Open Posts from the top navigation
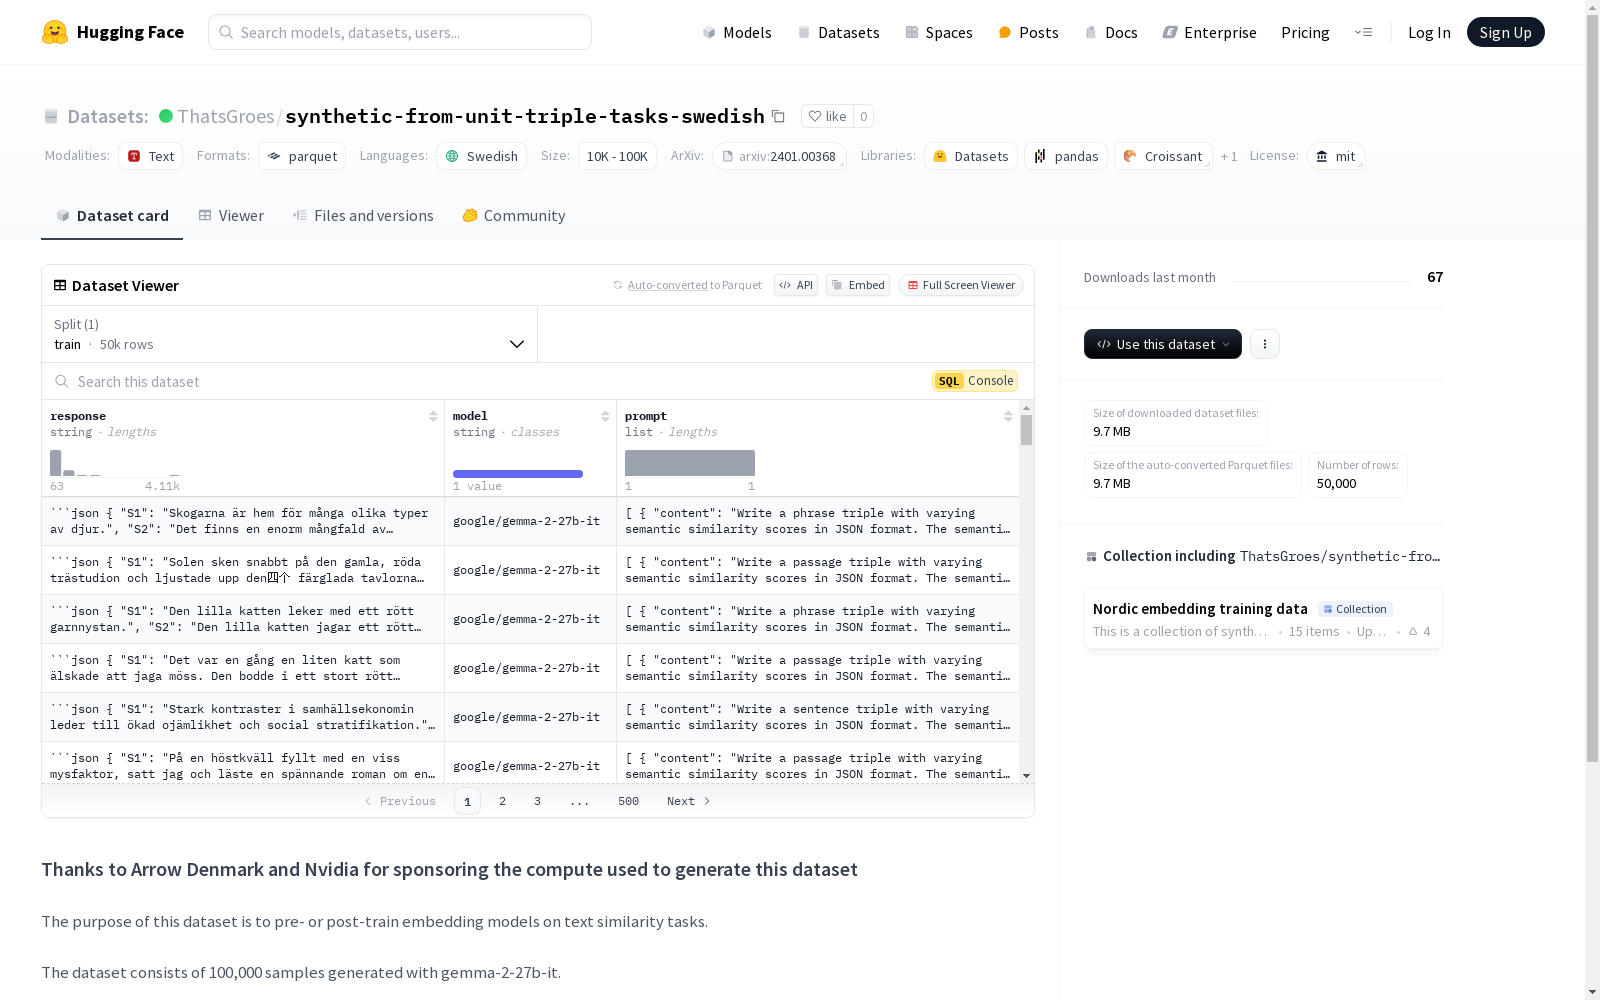 point(1028,32)
